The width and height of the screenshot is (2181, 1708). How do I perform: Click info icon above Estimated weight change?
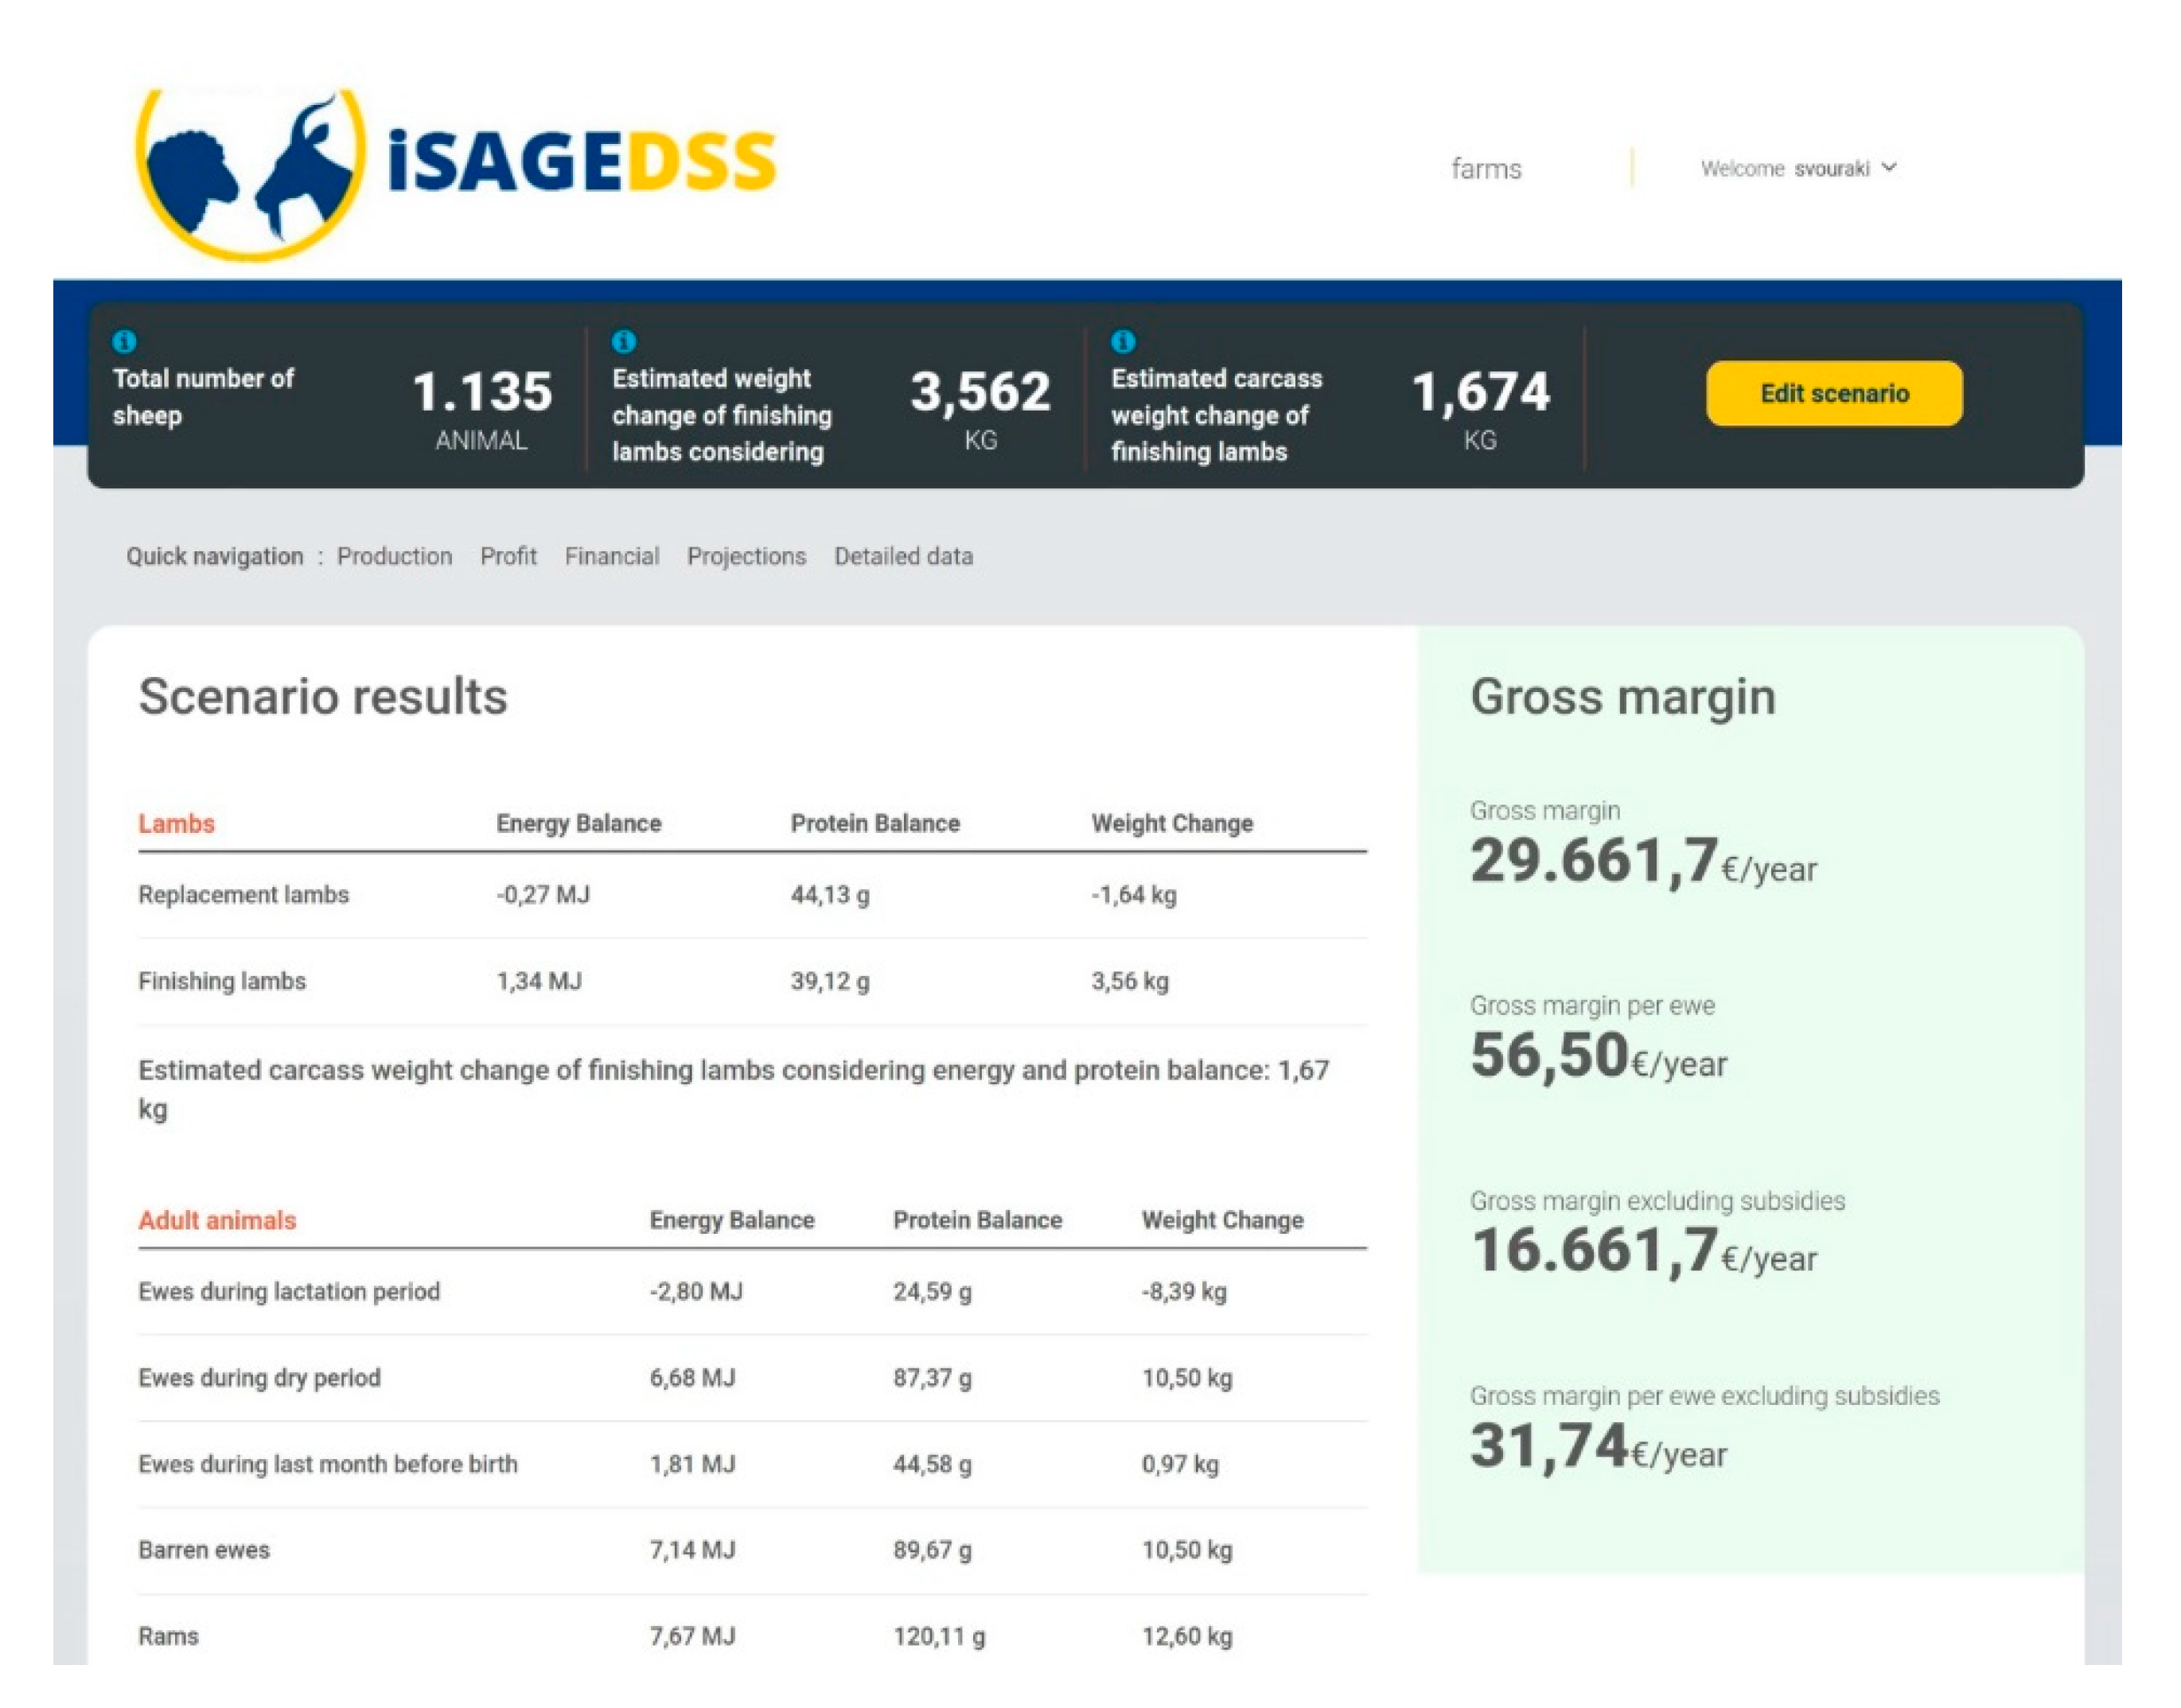(x=624, y=342)
